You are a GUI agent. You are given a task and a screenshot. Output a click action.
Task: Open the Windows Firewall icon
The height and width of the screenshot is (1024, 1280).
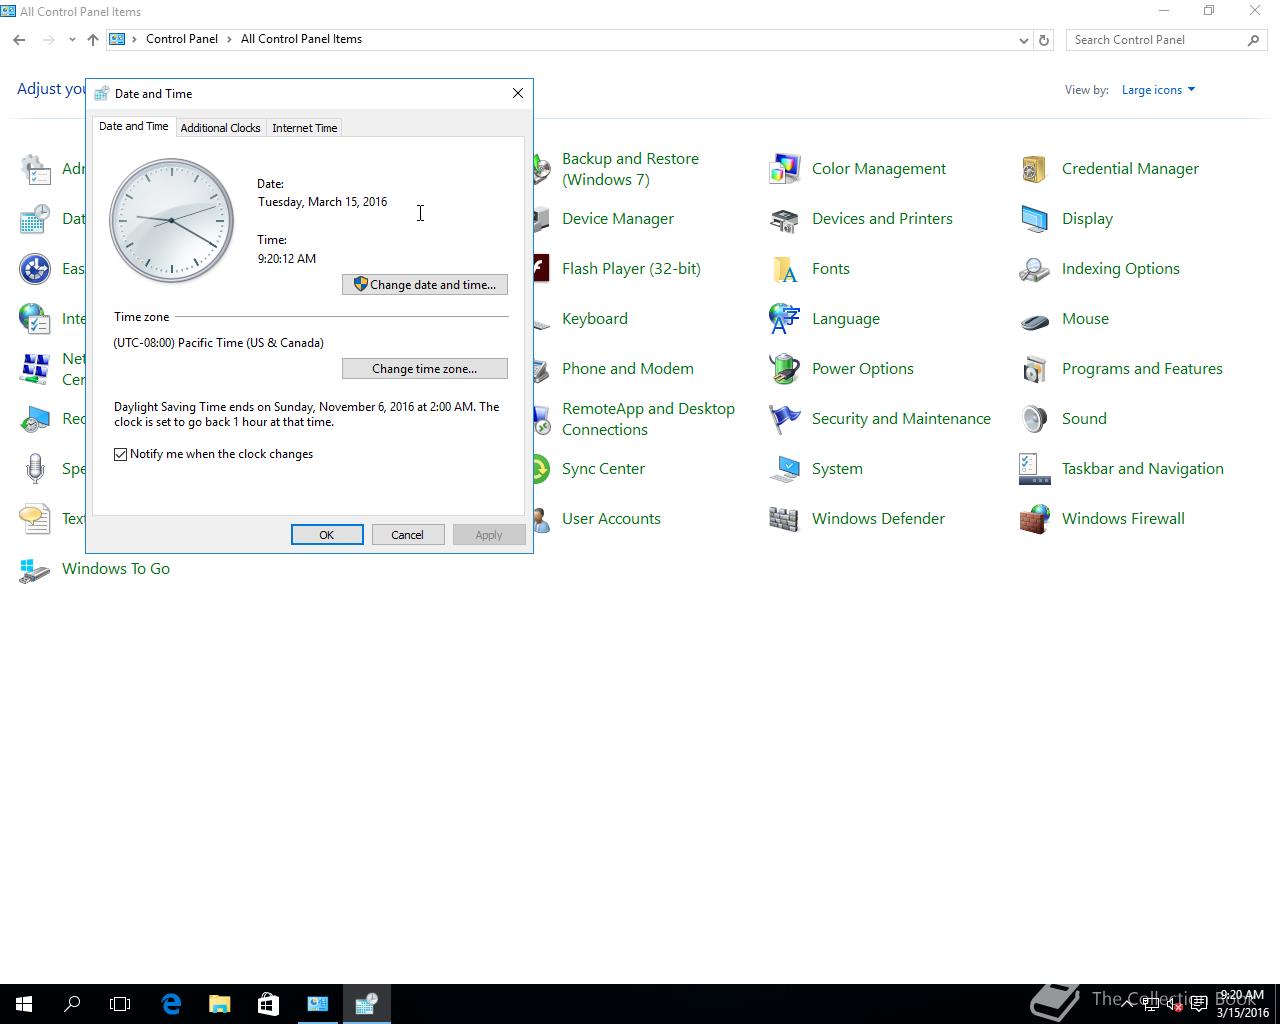[x=1034, y=519]
